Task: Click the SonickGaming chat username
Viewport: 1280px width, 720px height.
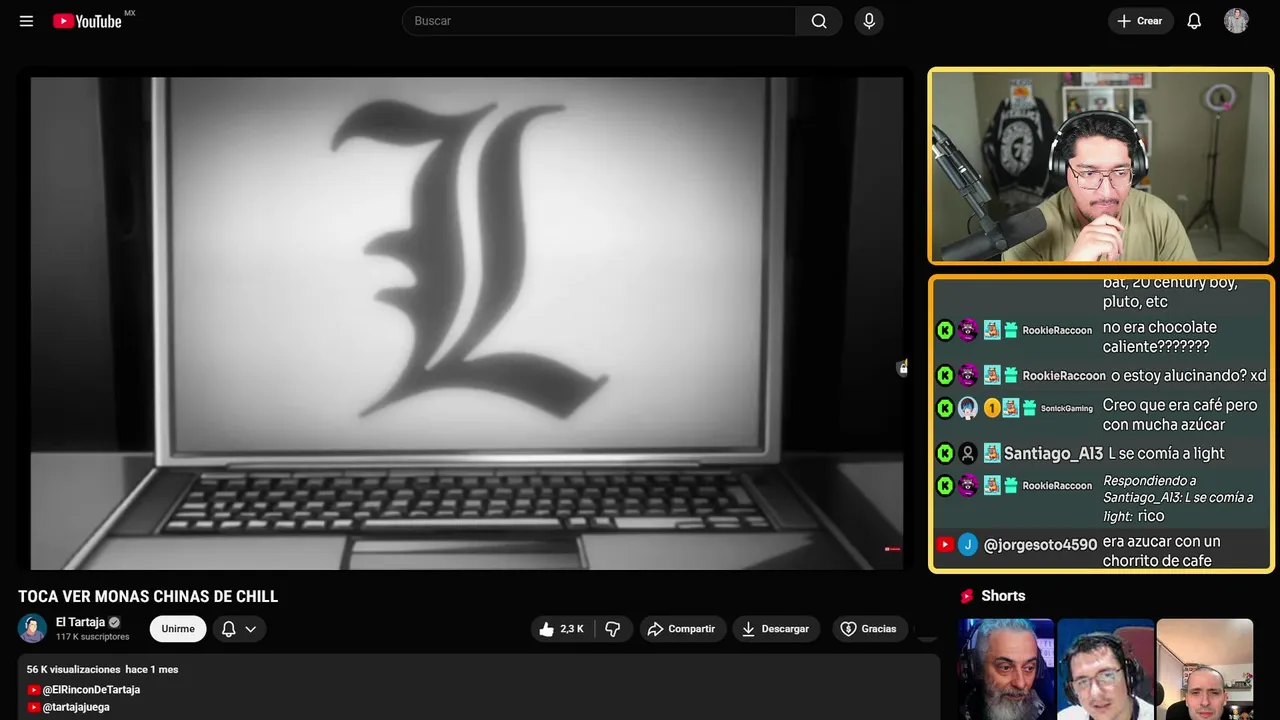Action: tap(1067, 408)
